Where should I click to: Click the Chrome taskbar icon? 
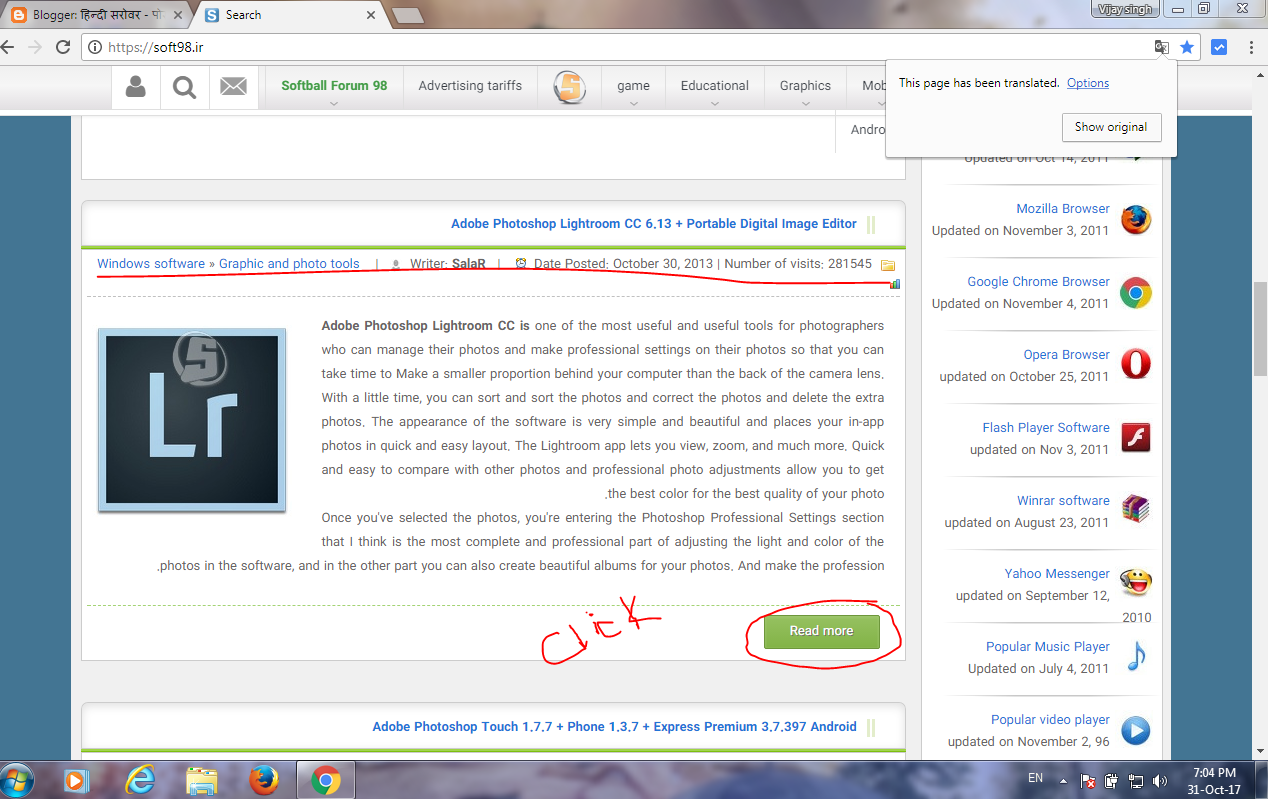tap(326, 780)
